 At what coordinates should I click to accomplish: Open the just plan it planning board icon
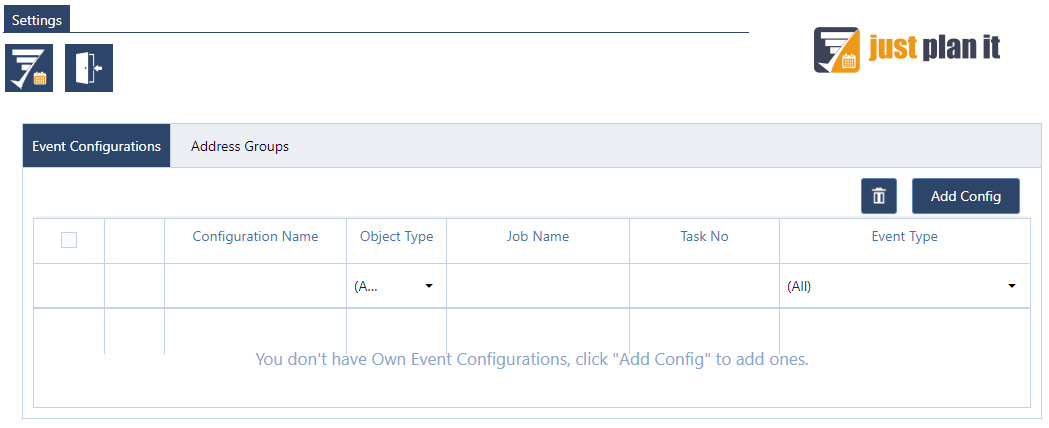click(x=29, y=68)
